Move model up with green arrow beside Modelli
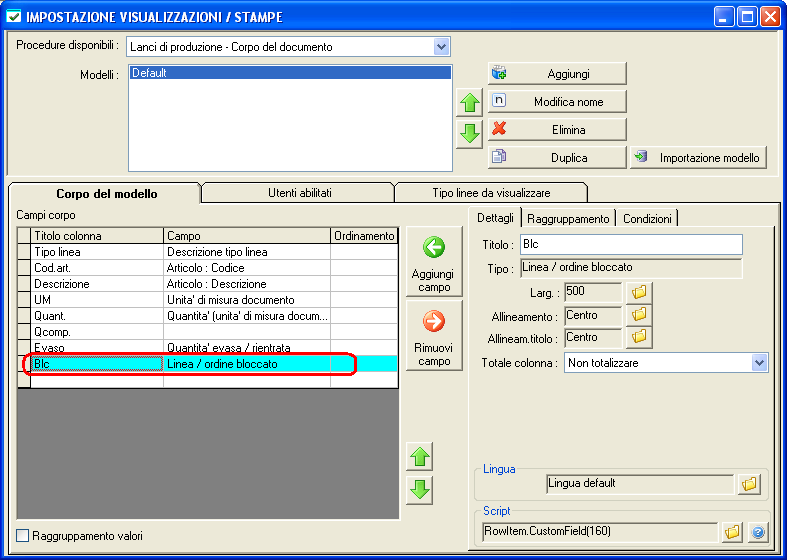787x560 pixels. coord(470,103)
